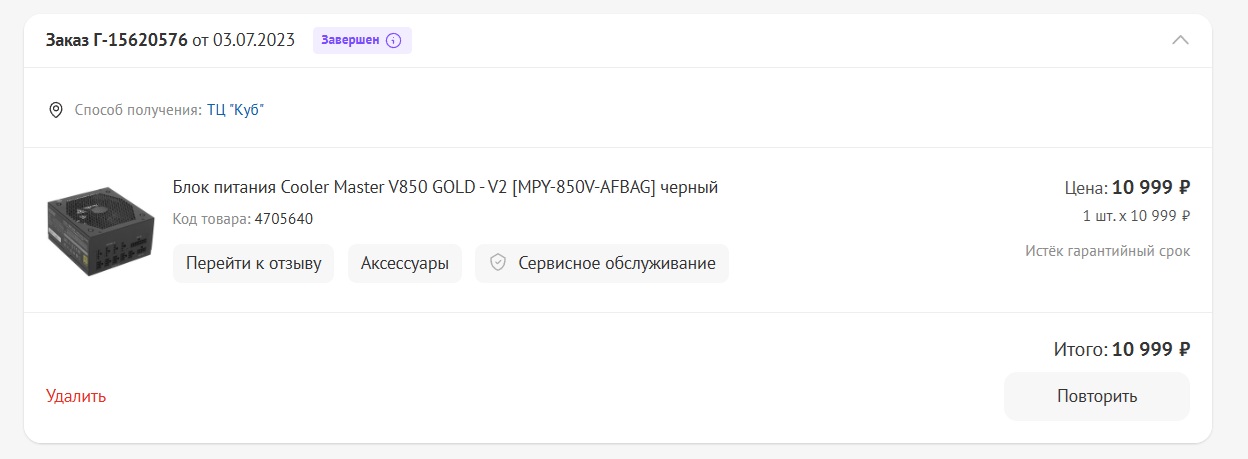Click the info icon in Завершен badge

point(393,41)
